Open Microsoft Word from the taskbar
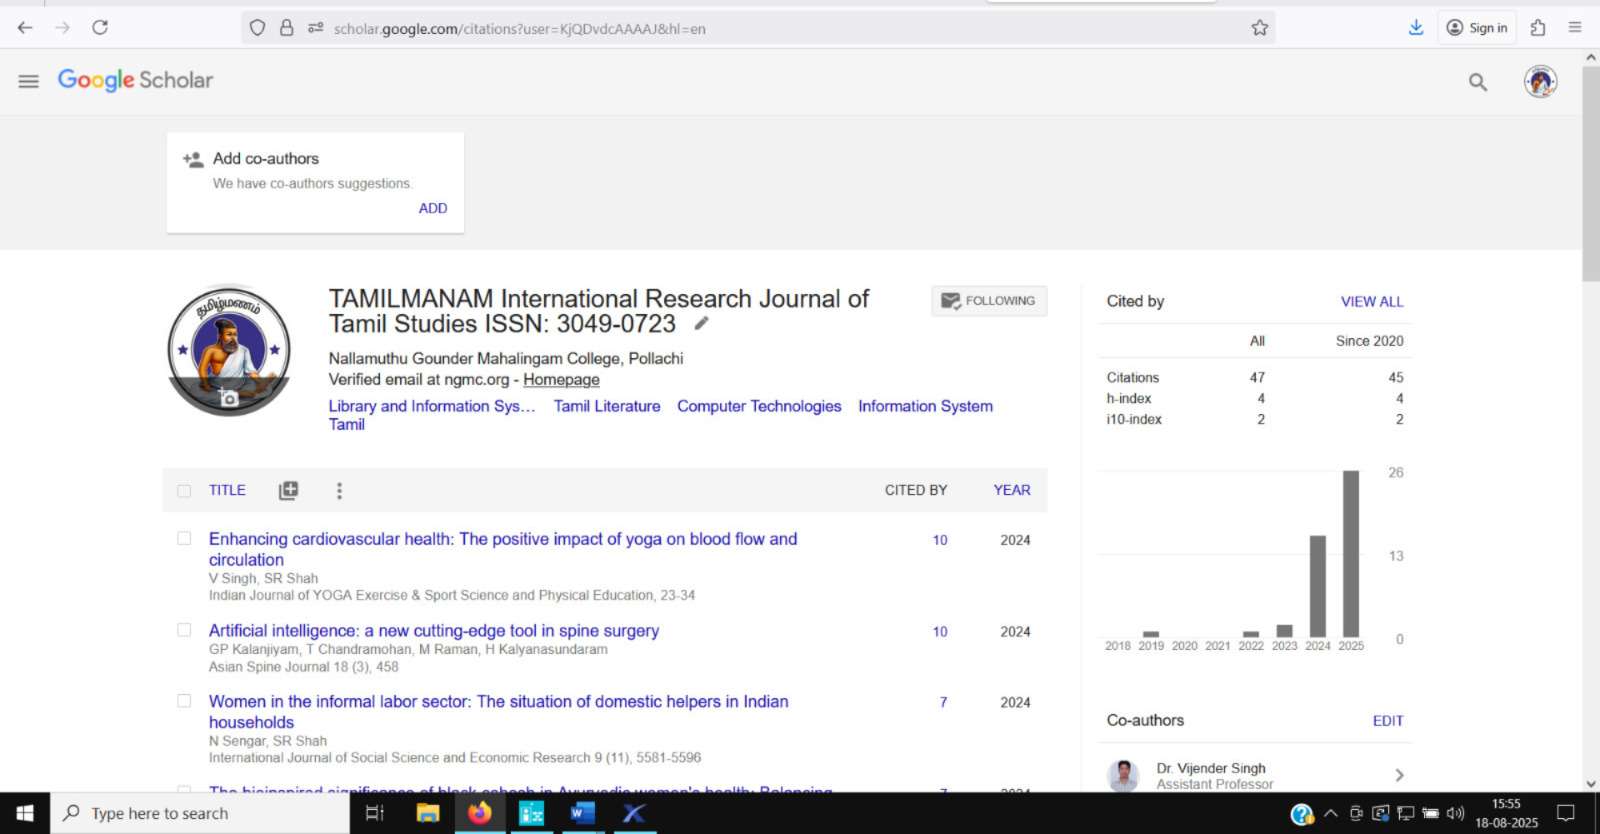Screen dimensions: 1600x834 582,813
